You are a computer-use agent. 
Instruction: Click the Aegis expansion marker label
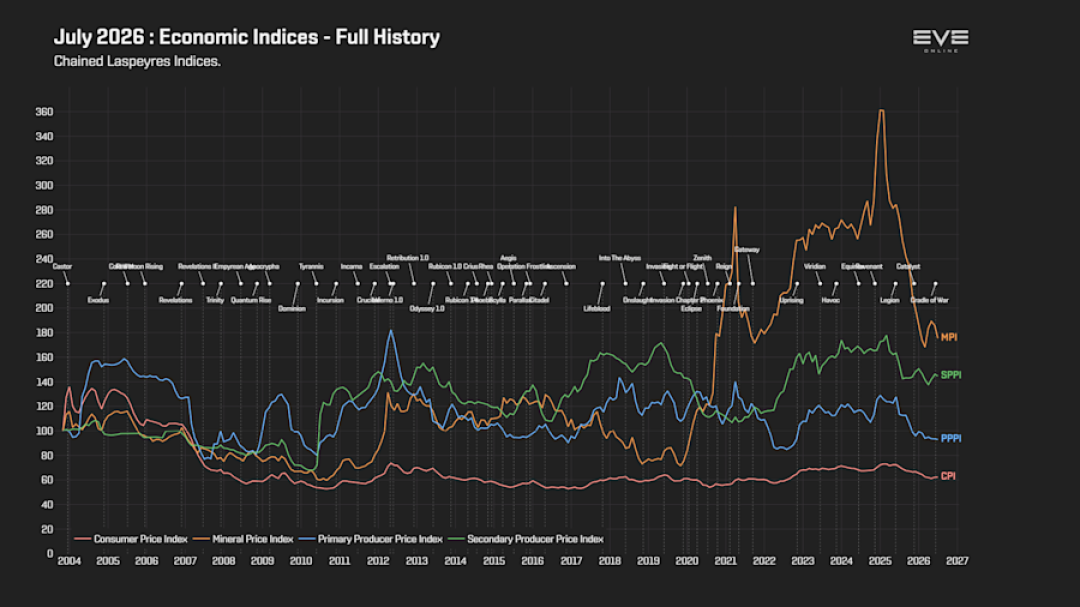click(508, 258)
